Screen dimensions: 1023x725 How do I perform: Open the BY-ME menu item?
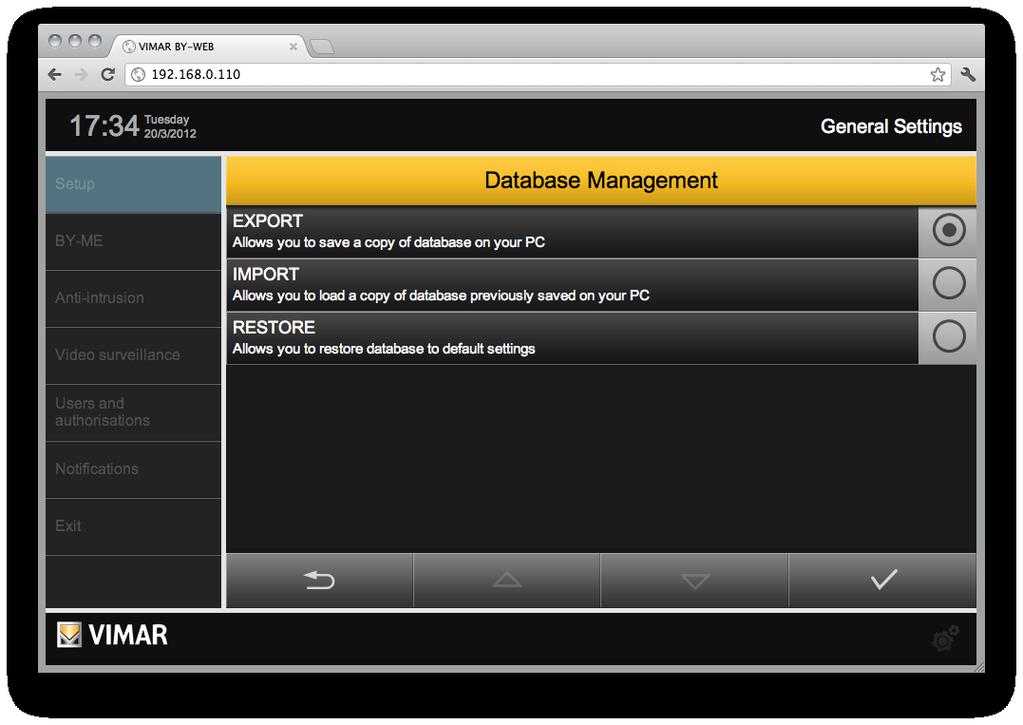[133, 241]
